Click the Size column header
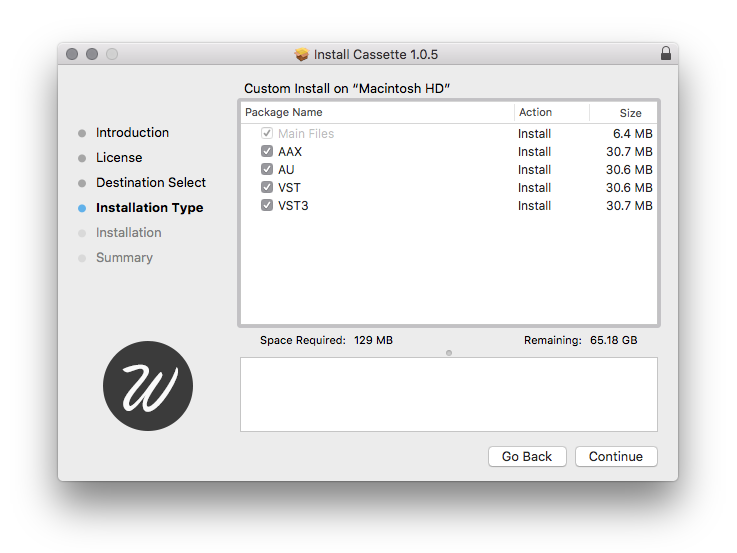 [x=623, y=113]
